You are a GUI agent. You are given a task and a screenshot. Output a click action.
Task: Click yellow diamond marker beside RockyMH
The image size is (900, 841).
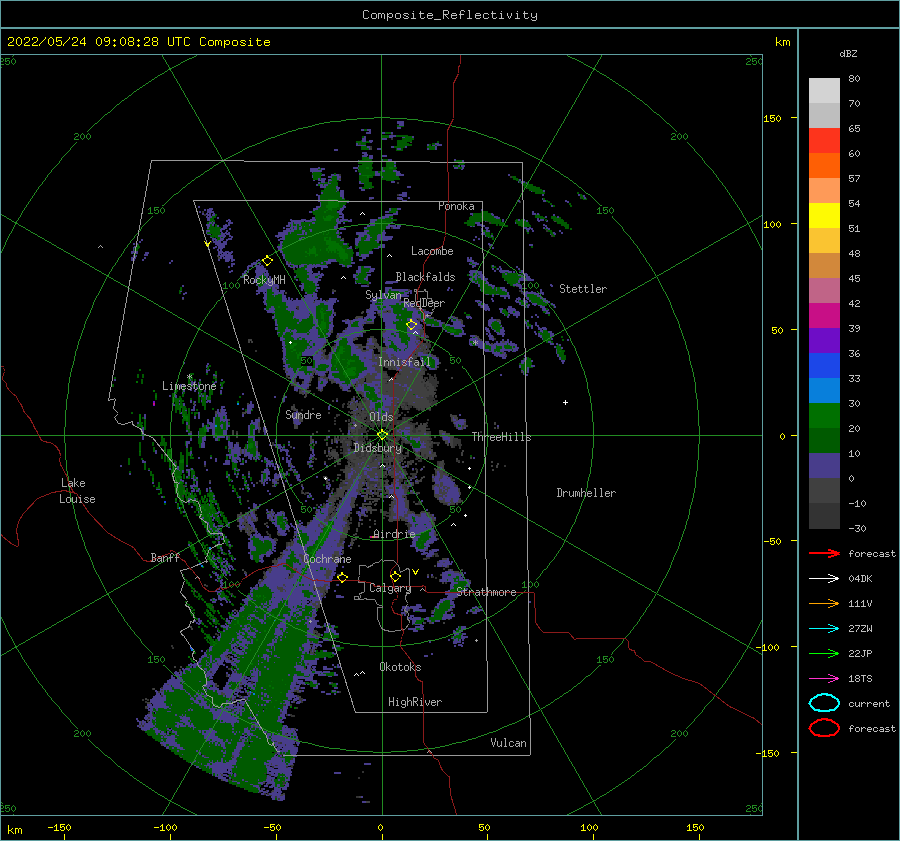pyautogui.click(x=267, y=261)
